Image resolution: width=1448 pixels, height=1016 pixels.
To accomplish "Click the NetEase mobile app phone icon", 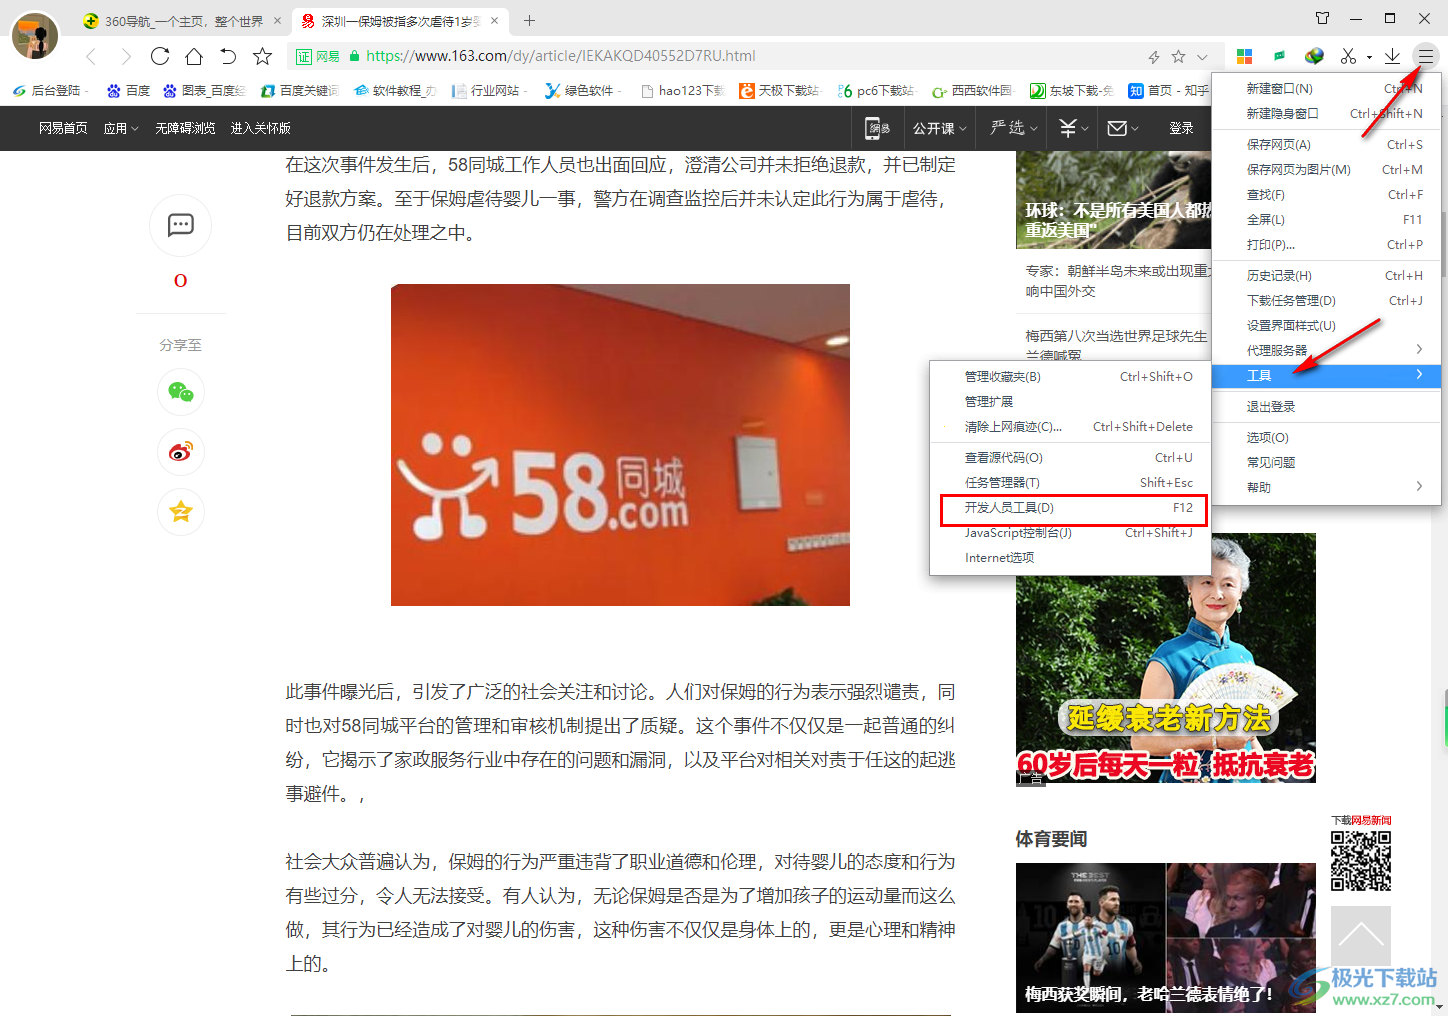I will point(878,128).
